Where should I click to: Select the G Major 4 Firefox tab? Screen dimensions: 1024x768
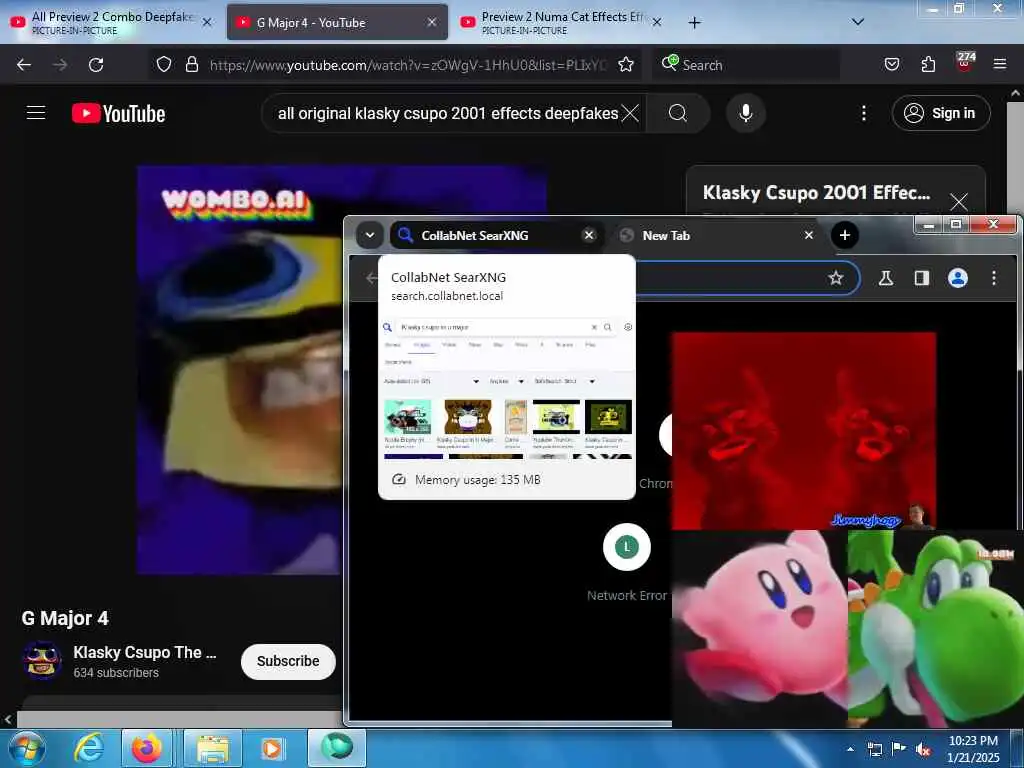pyautogui.click(x=337, y=22)
